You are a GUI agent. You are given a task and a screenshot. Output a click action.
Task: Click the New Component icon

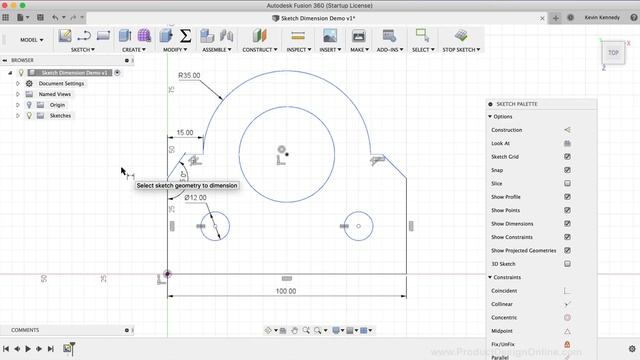coord(207,36)
